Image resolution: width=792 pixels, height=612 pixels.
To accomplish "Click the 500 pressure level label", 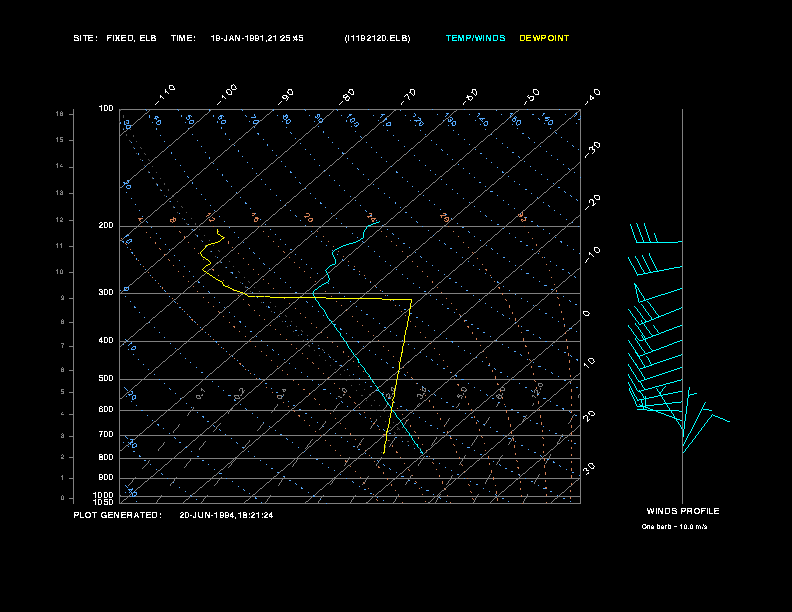I will tap(106, 378).
